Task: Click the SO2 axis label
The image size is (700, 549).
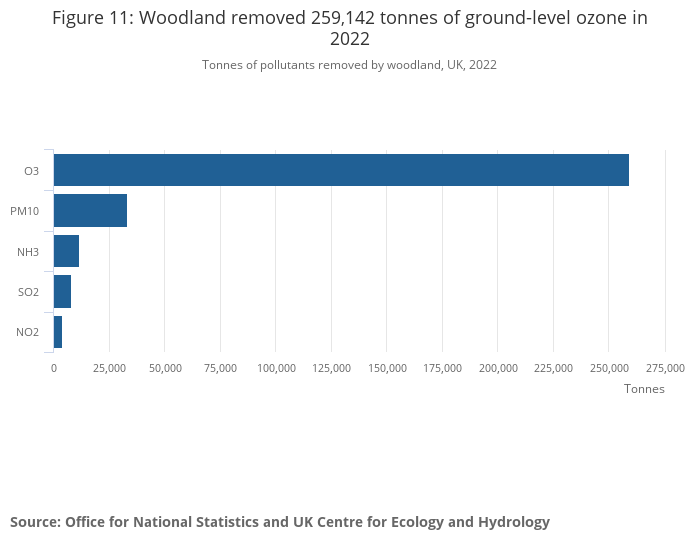Action: (x=29, y=292)
